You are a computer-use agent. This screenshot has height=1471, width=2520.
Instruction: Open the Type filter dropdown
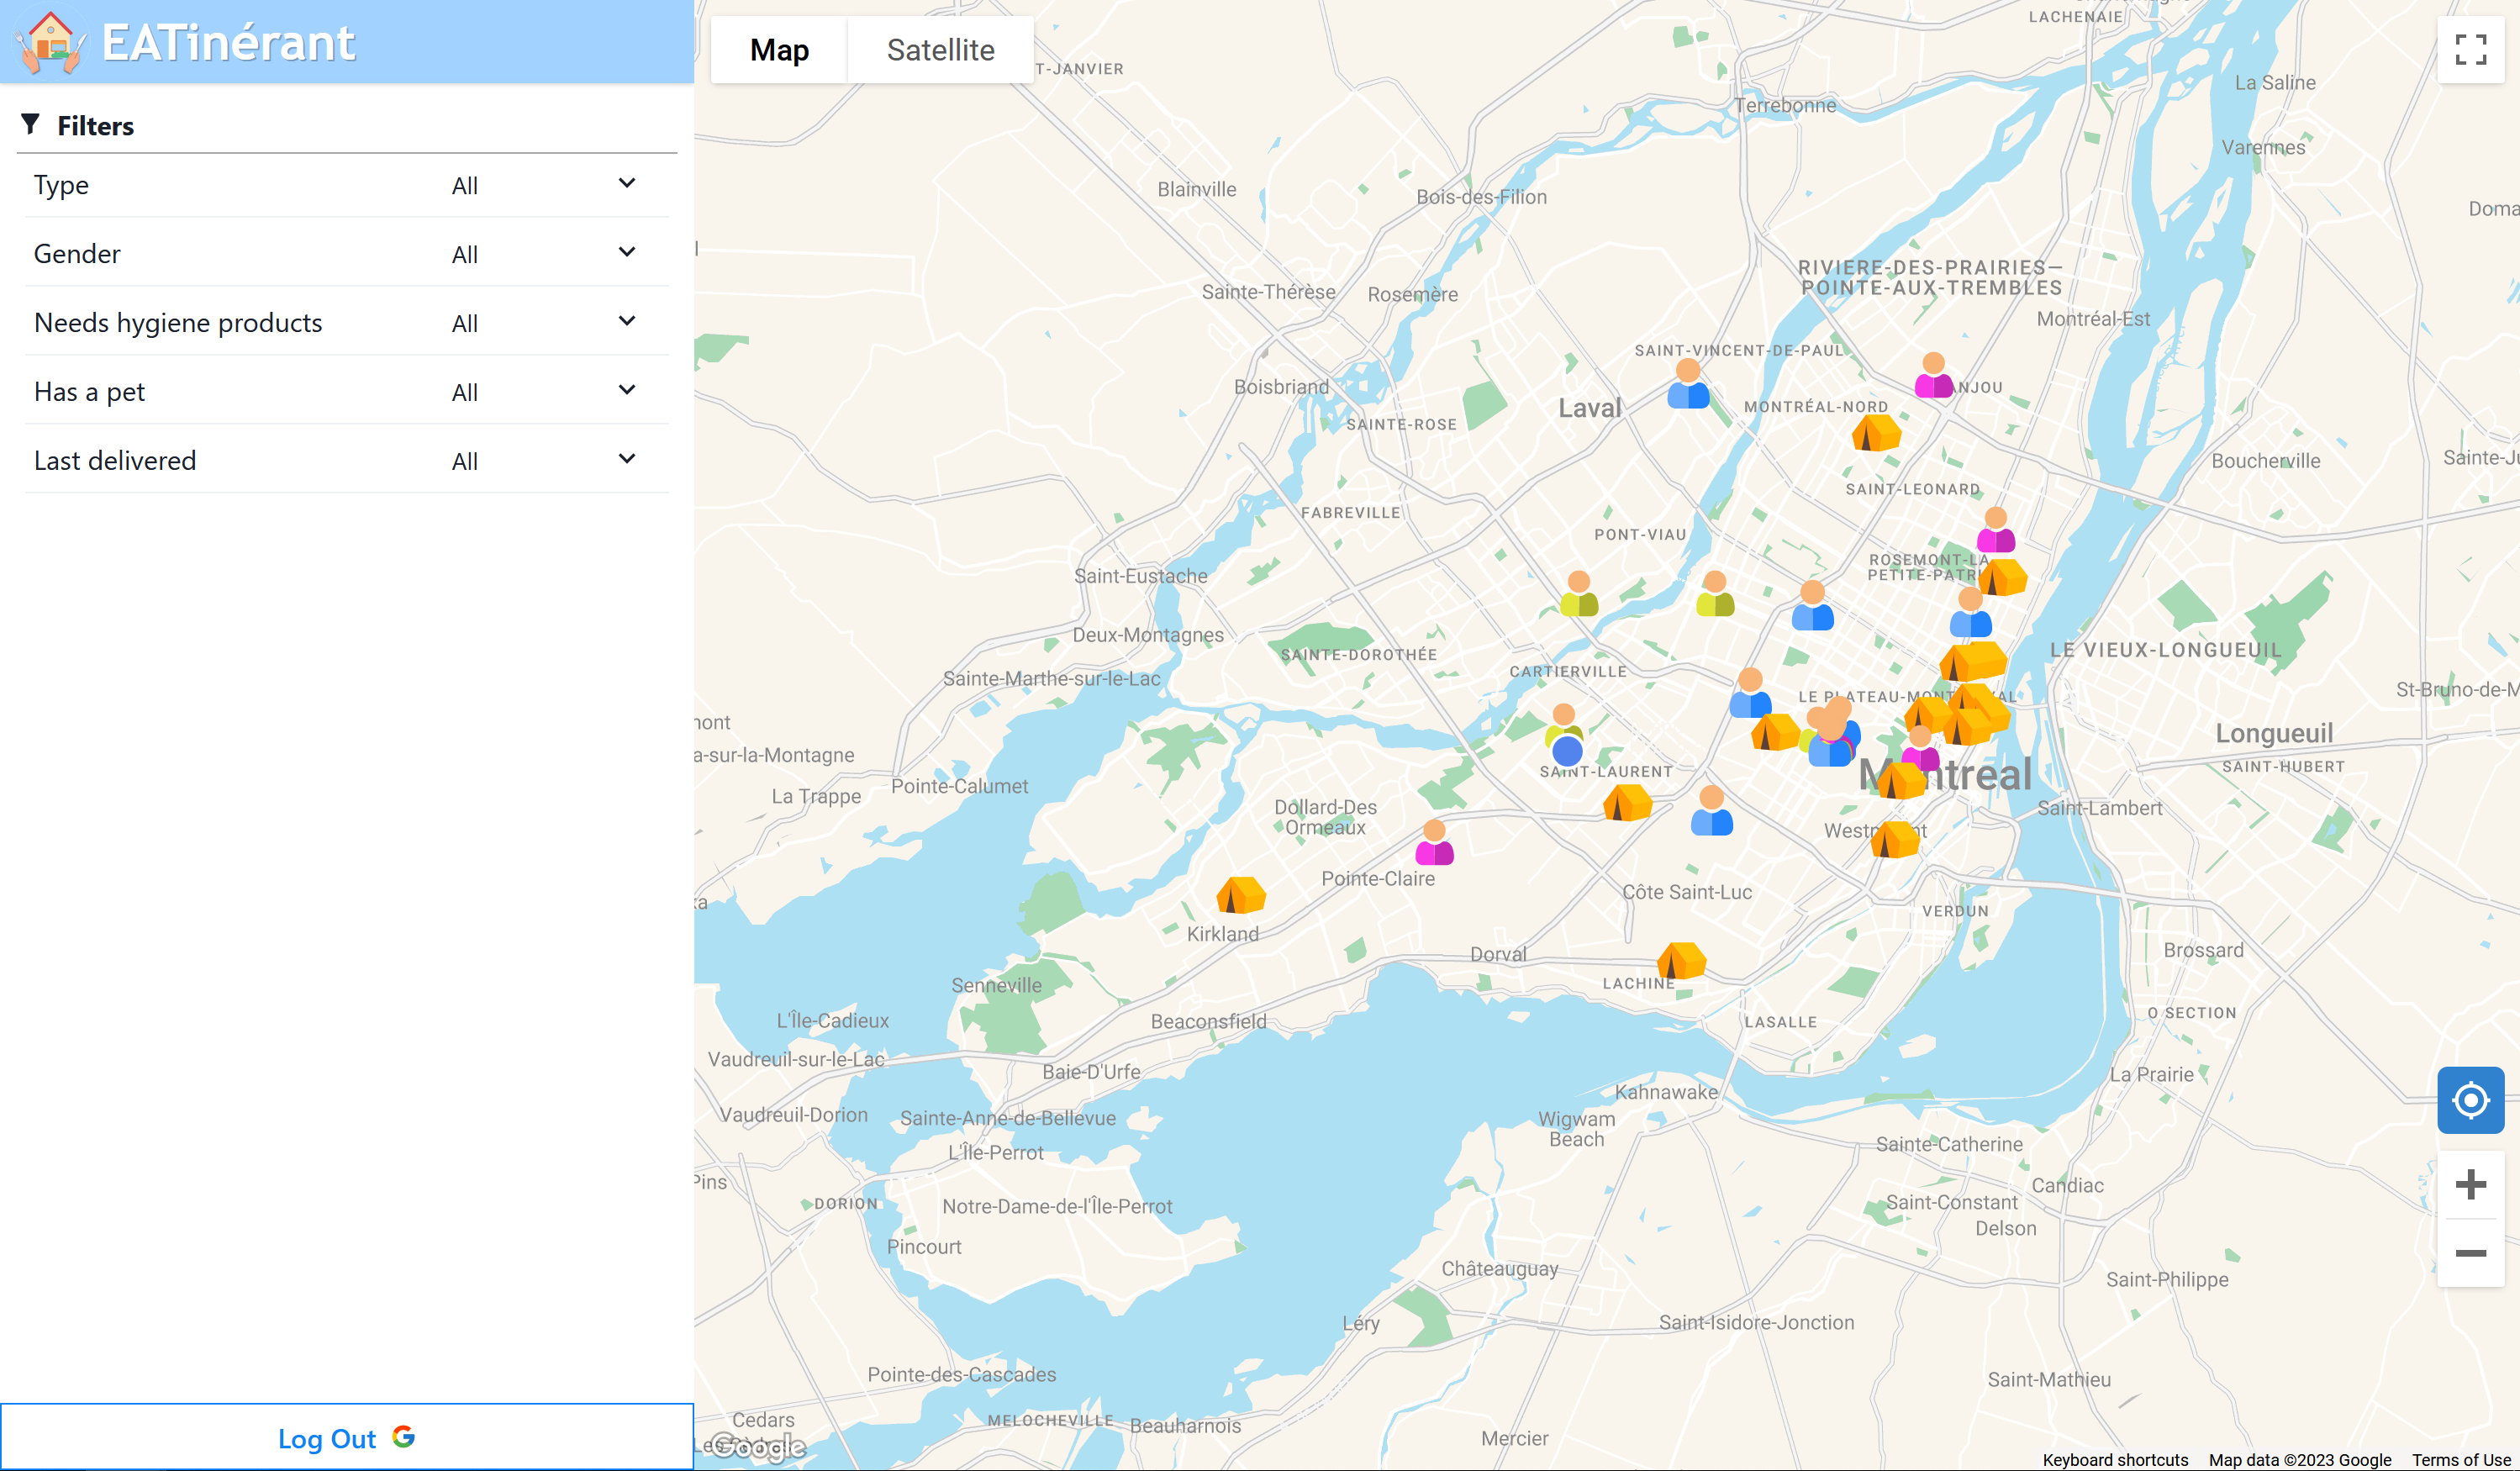point(545,185)
